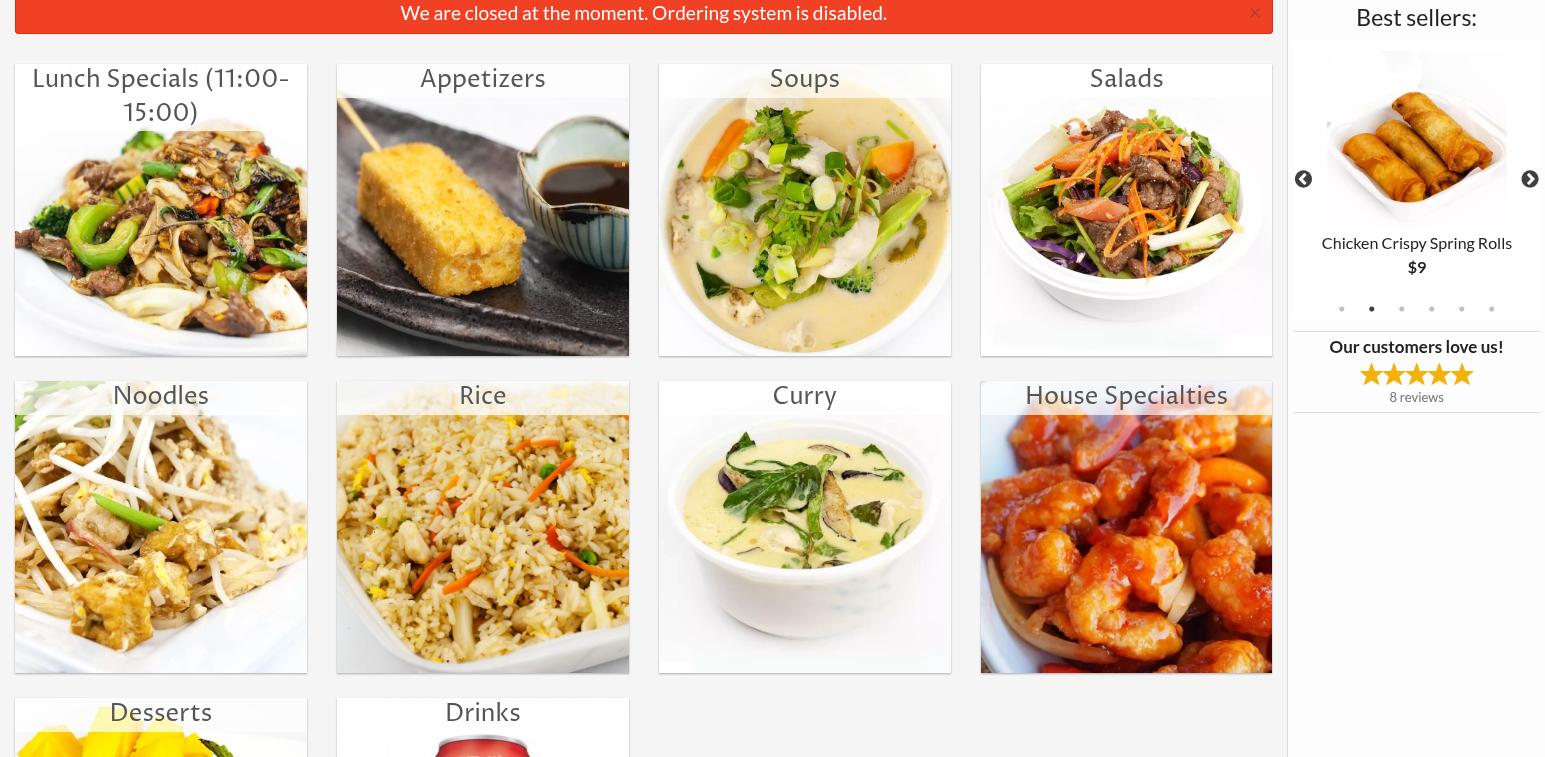The image size is (1545, 757).
Task: Dismiss the closed-ordering alert banner
Action: click(1255, 13)
